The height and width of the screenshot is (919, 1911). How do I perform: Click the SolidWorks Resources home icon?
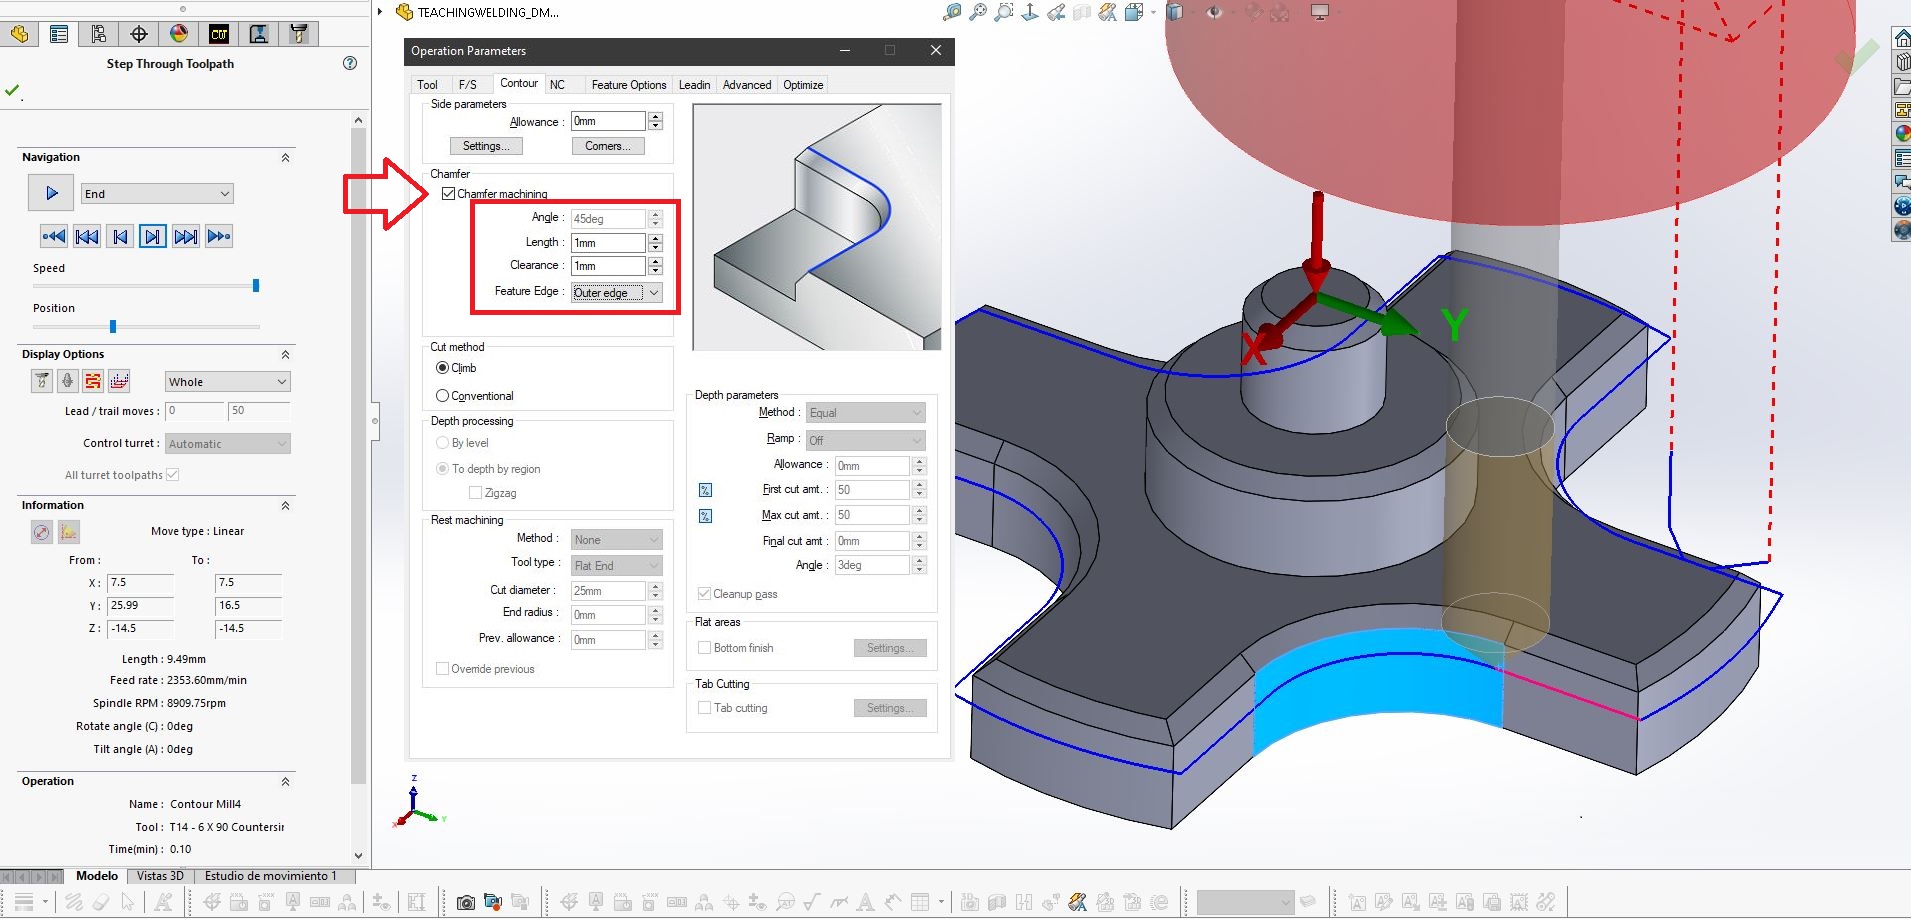pos(1902,38)
